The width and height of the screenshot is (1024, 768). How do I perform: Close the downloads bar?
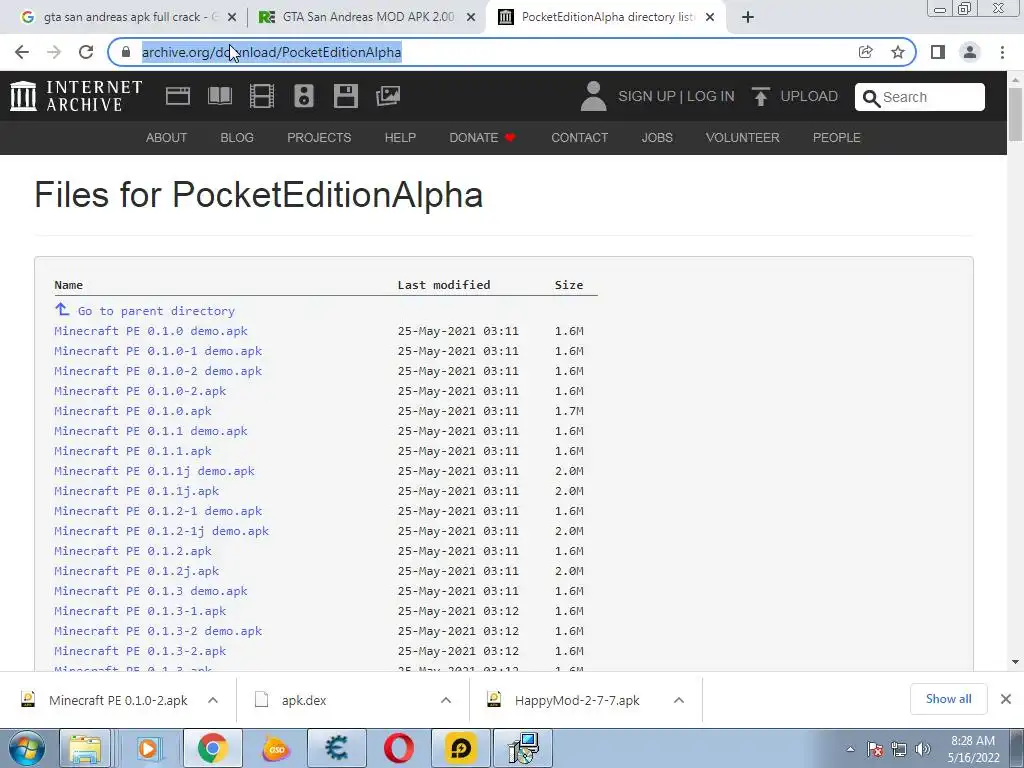[1006, 699]
